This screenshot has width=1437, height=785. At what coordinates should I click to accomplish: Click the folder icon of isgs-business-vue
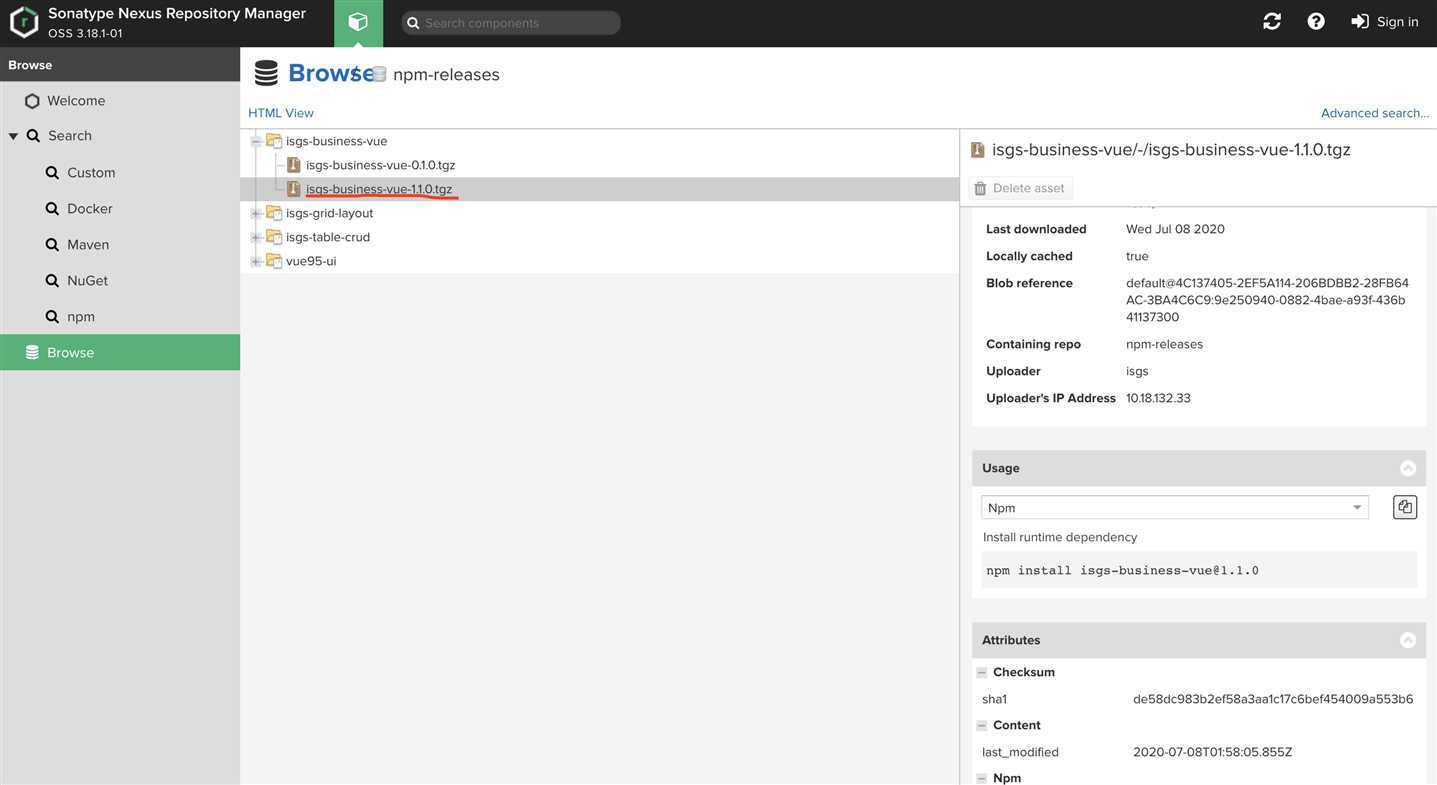(274, 141)
